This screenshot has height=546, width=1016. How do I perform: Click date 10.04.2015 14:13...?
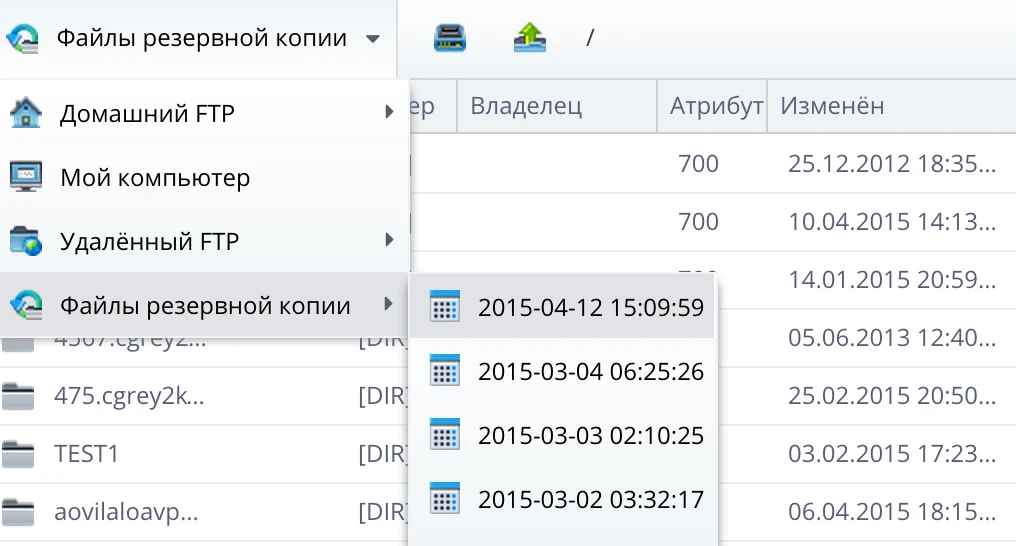coord(892,222)
